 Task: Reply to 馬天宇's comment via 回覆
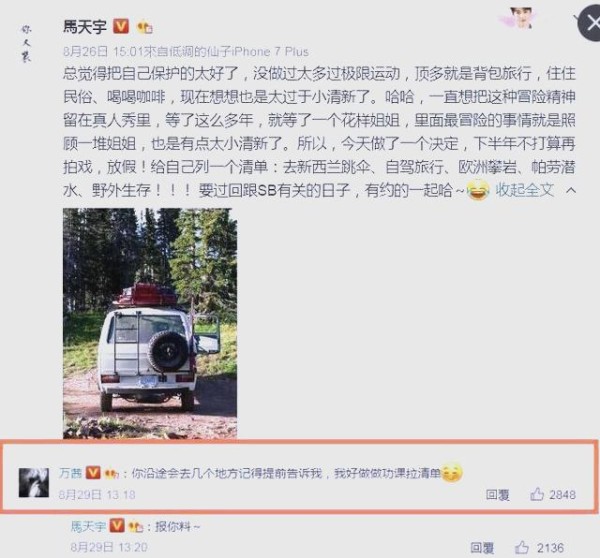(482, 548)
